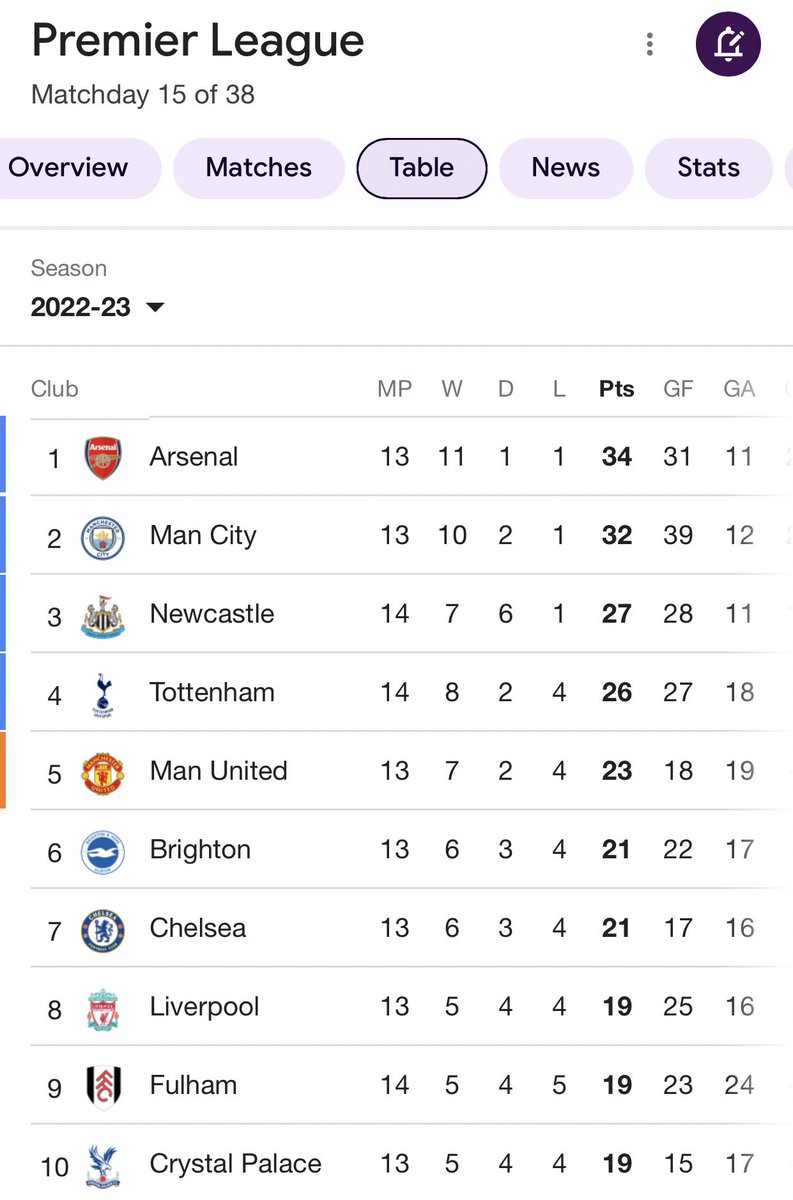Click the Brighton club crest

pos(103,851)
